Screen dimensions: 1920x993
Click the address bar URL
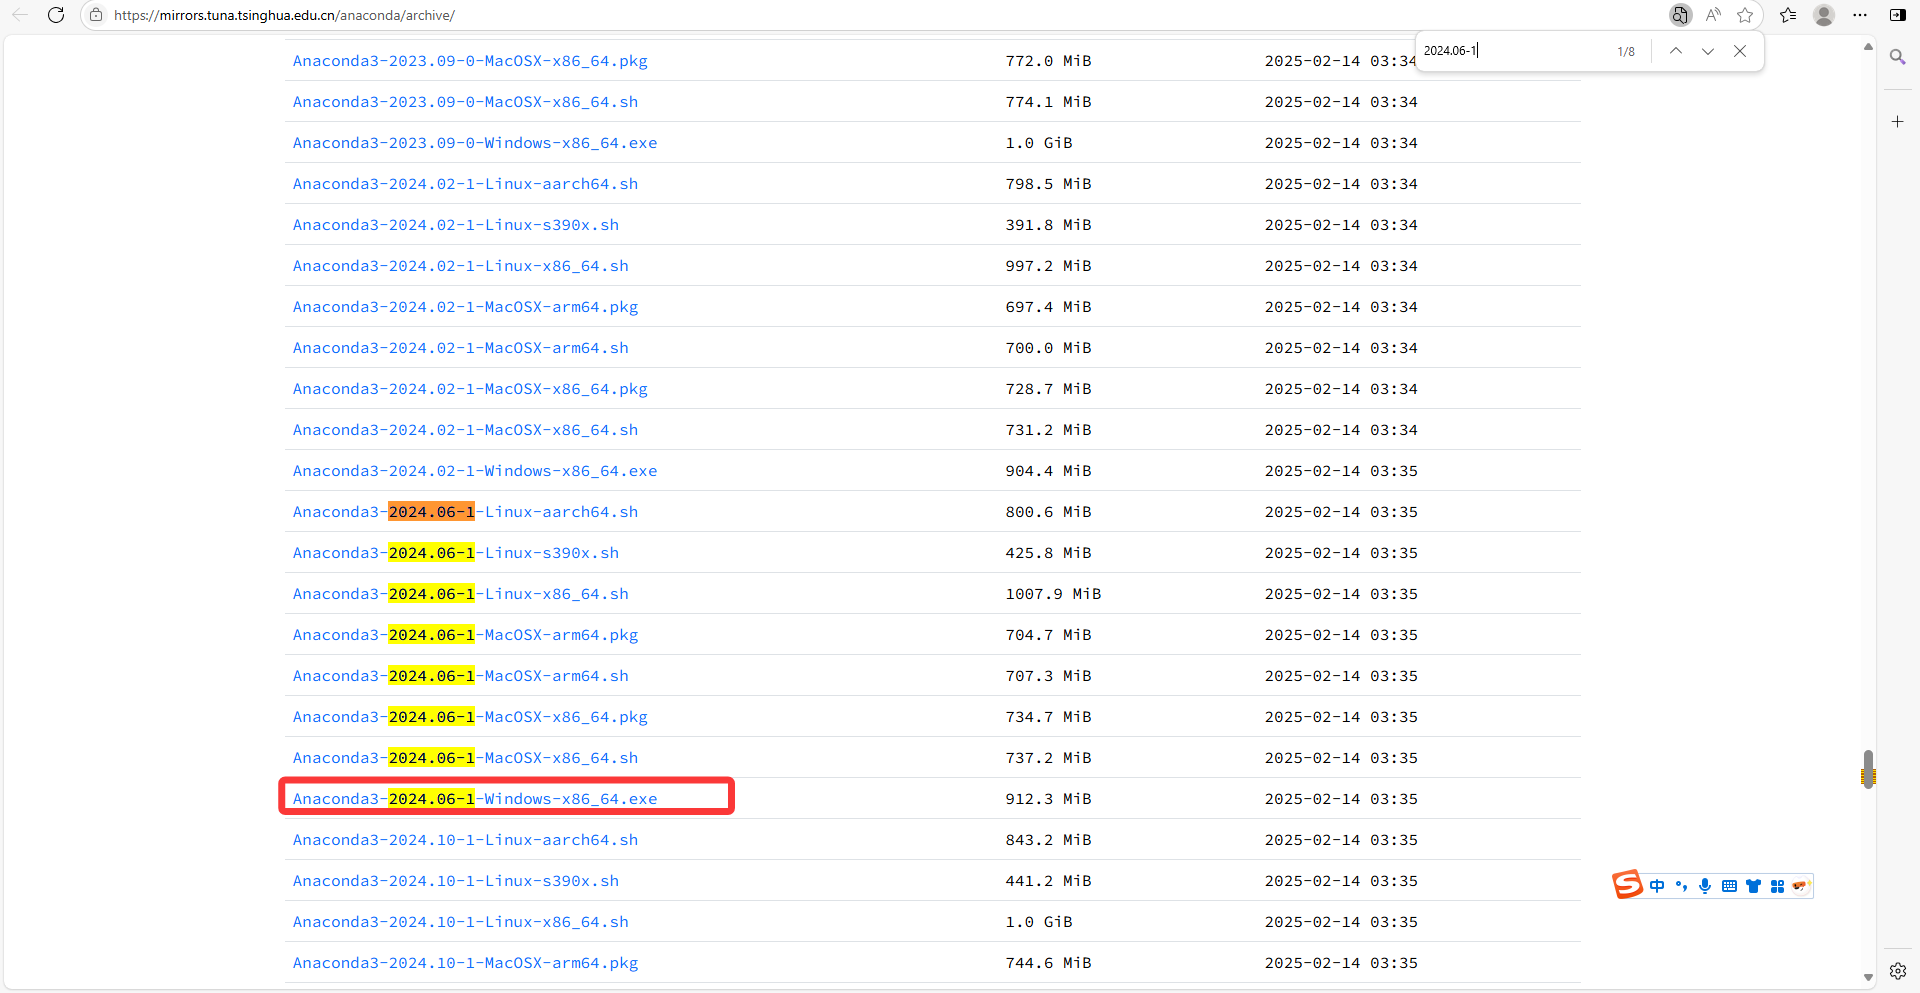284,15
